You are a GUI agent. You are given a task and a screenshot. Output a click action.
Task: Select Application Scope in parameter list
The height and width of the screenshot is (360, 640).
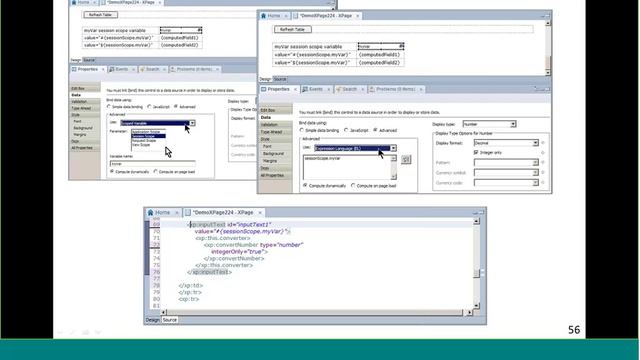tap(146, 132)
